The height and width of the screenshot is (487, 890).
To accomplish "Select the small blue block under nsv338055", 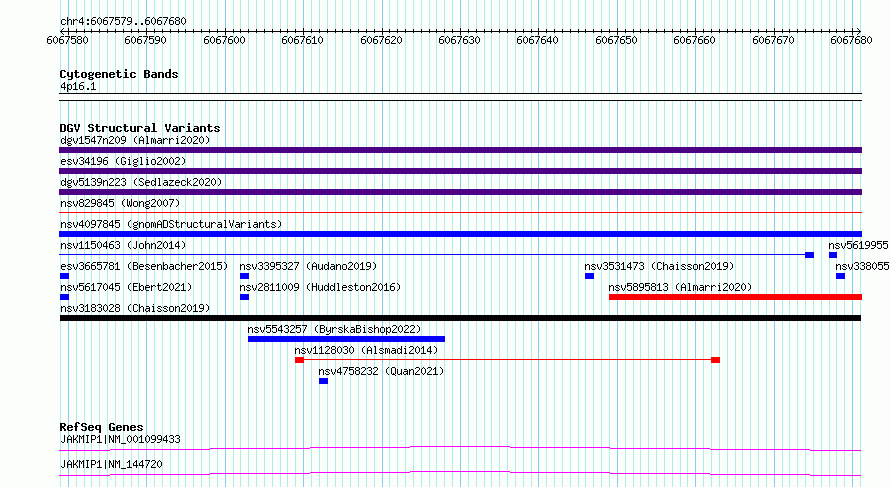I will click(x=840, y=276).
